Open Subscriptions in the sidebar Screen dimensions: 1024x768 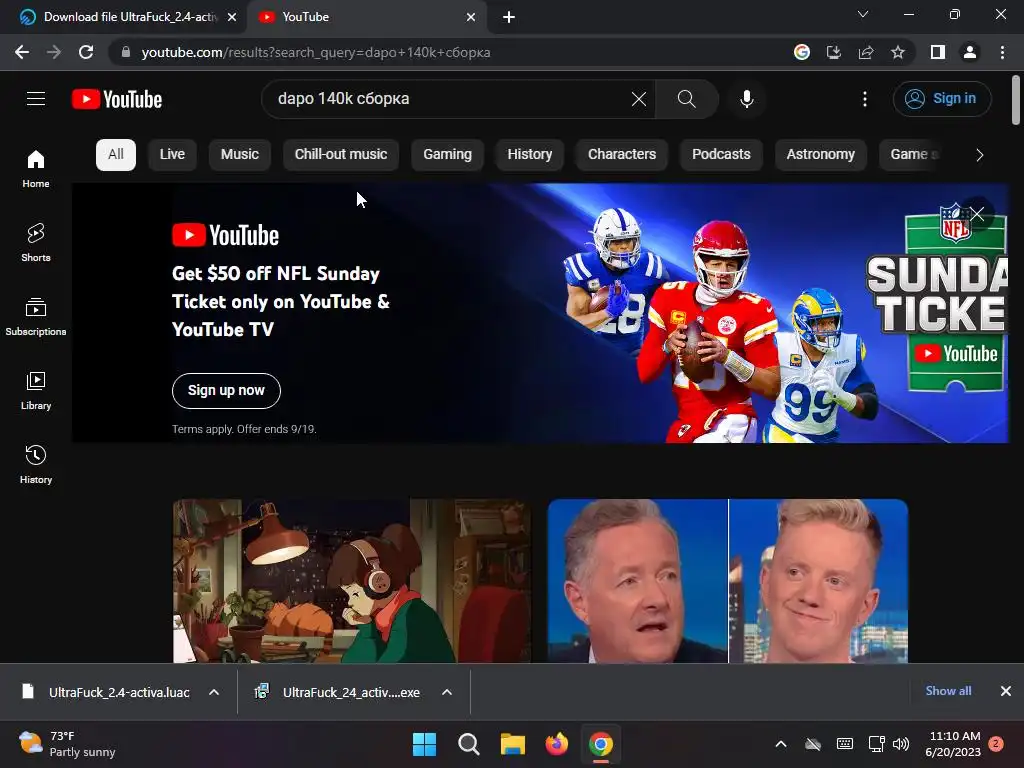[x=36, y=317]
